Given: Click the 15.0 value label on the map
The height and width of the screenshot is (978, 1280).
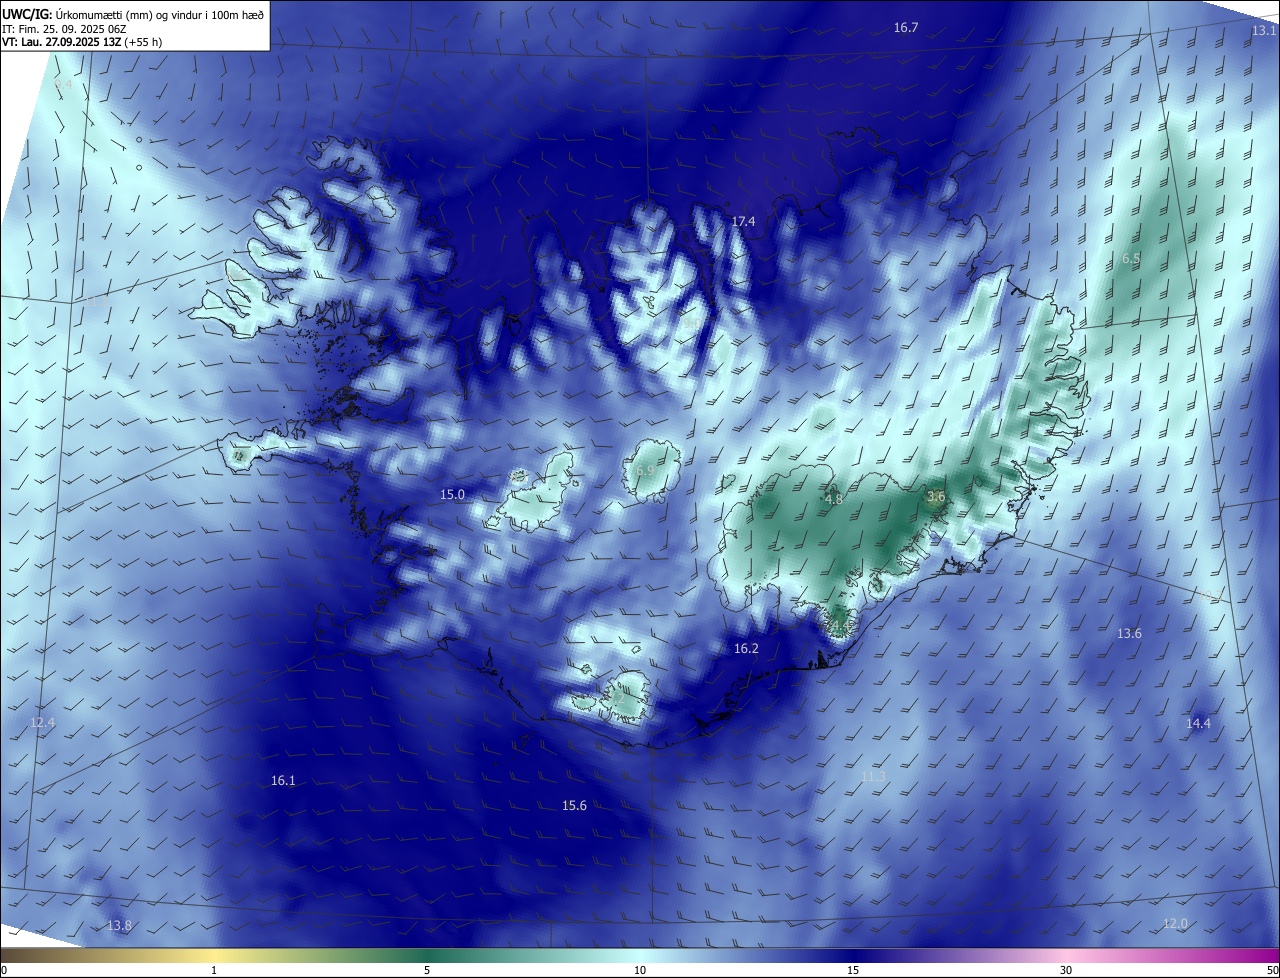Looking at the screenshot, I should click(x=453, y=495).
